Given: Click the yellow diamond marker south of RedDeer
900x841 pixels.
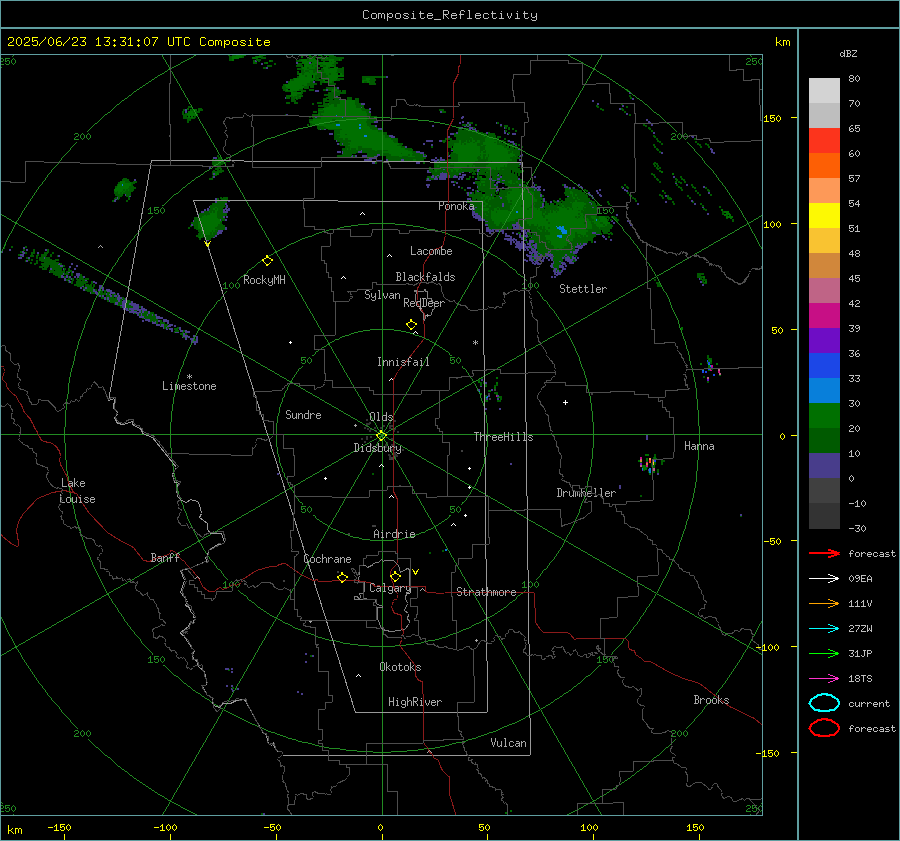Looking at the screenshot, I should [412, 325].
